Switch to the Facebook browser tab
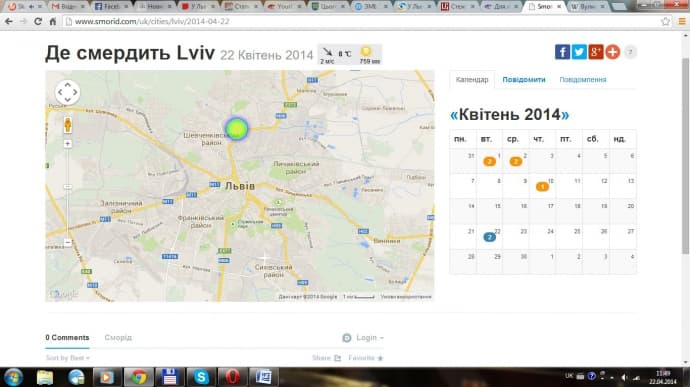Image resolution: width=690 pixels, height=387 pixels. click(x=110, y=7)
